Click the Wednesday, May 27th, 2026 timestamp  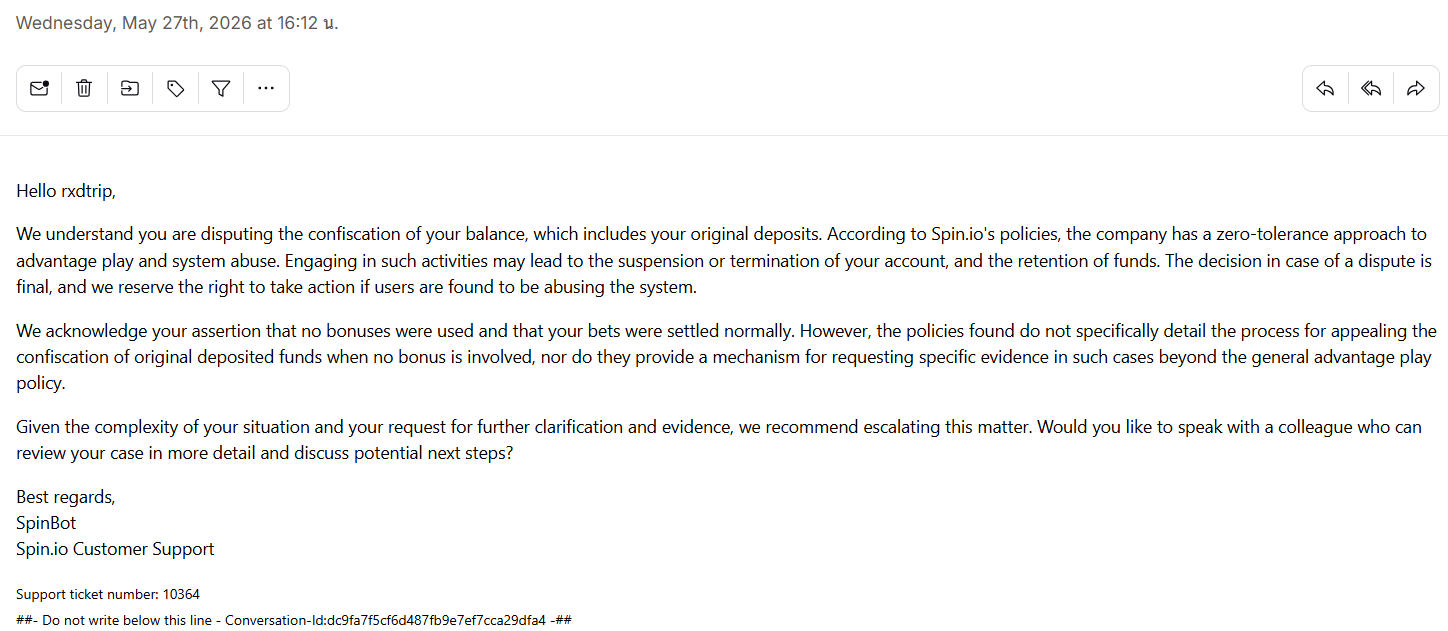[x=177, y=23]
